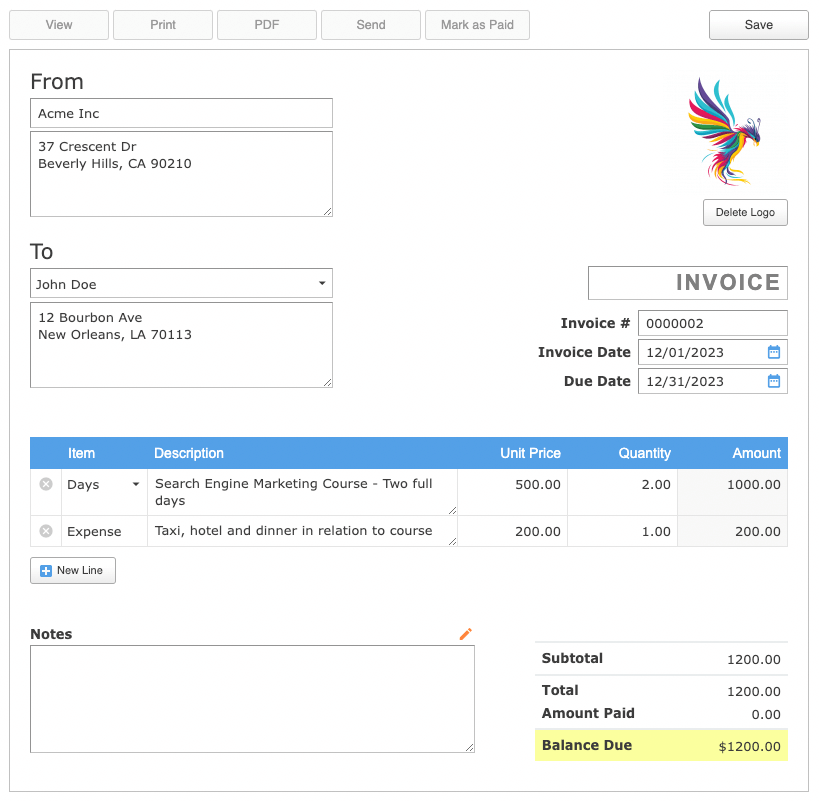Click the From address box with Crescent Dr

point(181,174)
